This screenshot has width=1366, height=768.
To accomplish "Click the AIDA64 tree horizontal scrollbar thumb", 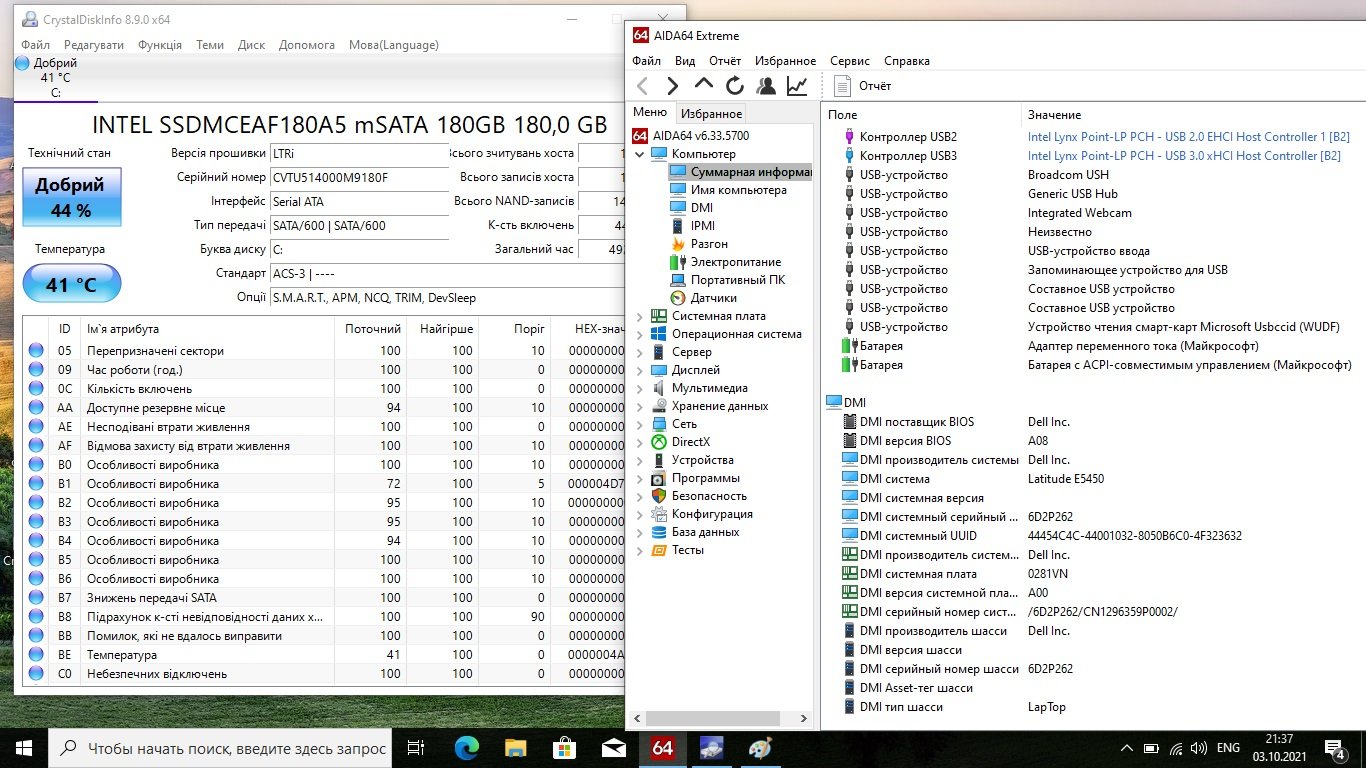I will click(715, 718).
